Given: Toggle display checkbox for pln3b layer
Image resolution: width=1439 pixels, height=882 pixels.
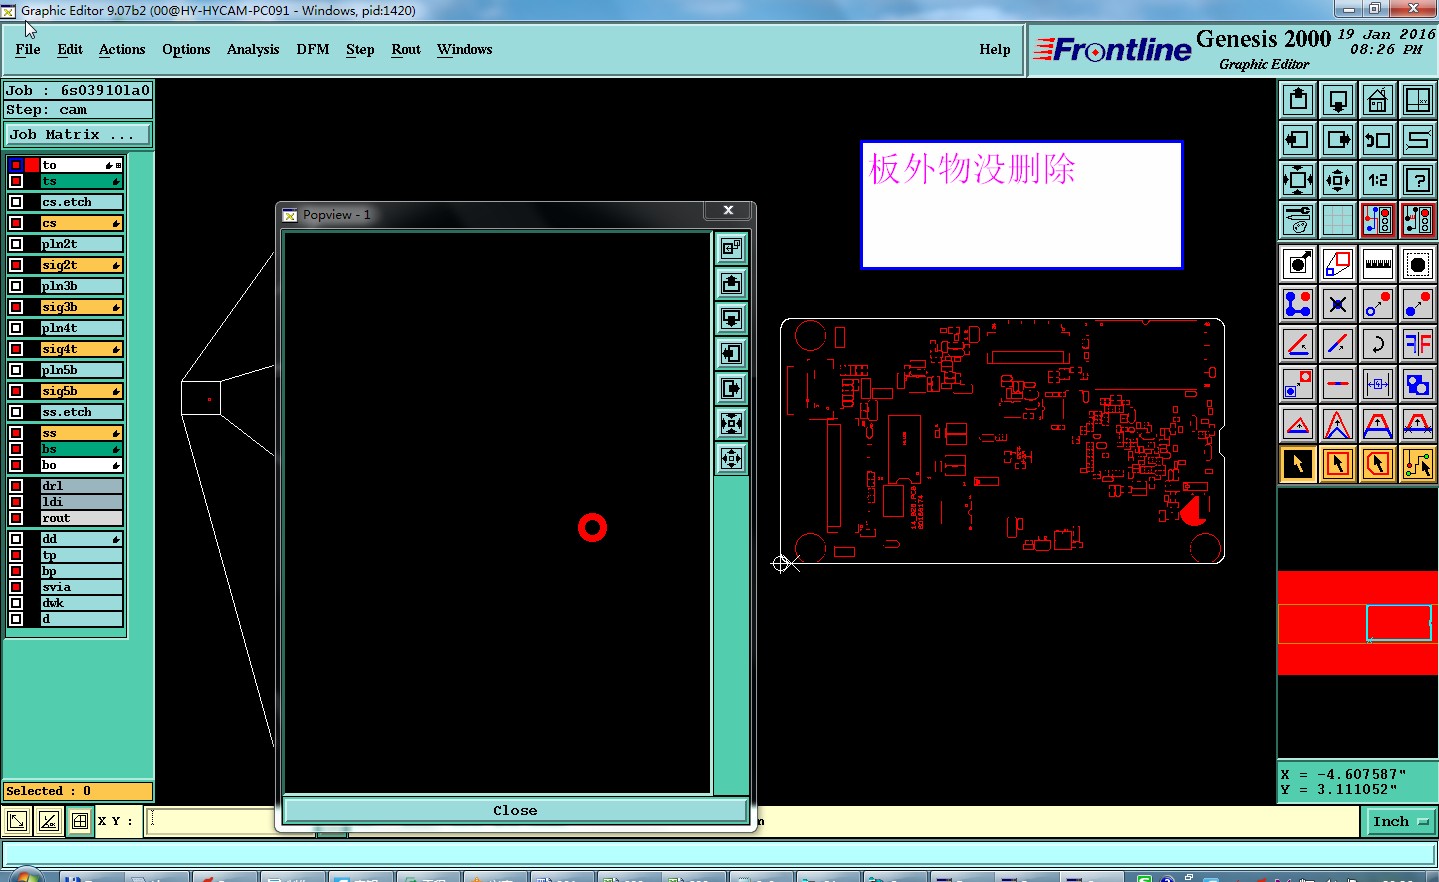Looking at the screenshot, I should coord(16,286).
